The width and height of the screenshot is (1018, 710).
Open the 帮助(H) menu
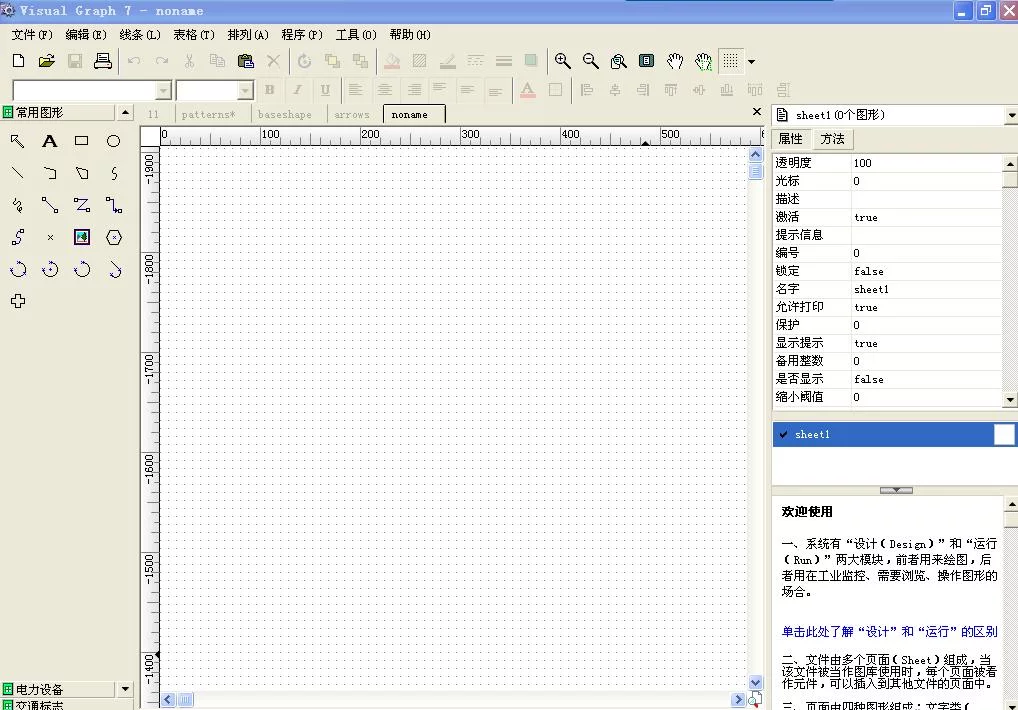(x=410, y=35)
